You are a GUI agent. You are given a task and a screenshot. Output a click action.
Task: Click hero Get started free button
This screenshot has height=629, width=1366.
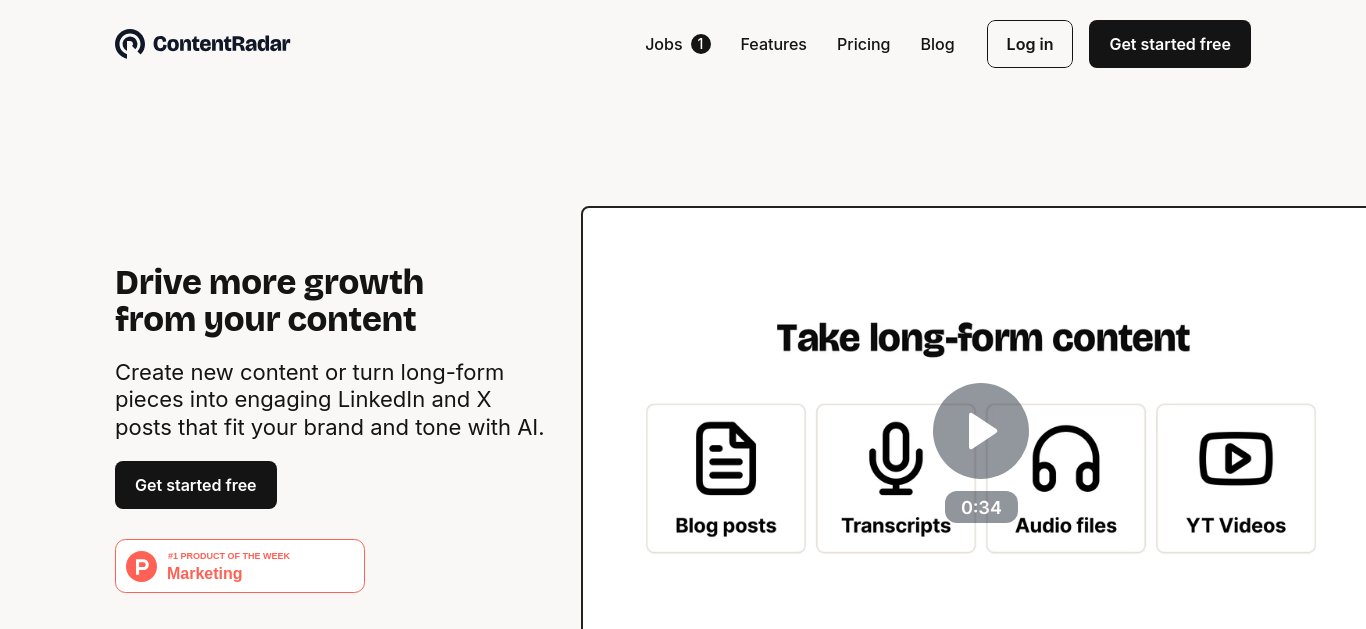[196, 485]
